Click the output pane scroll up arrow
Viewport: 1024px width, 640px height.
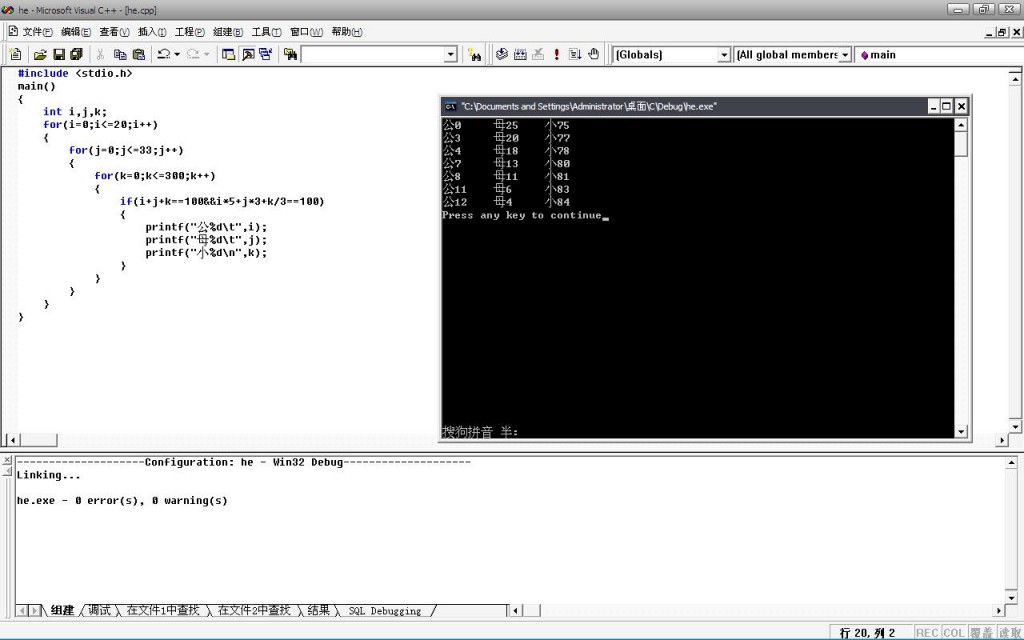pos(1012,463)
